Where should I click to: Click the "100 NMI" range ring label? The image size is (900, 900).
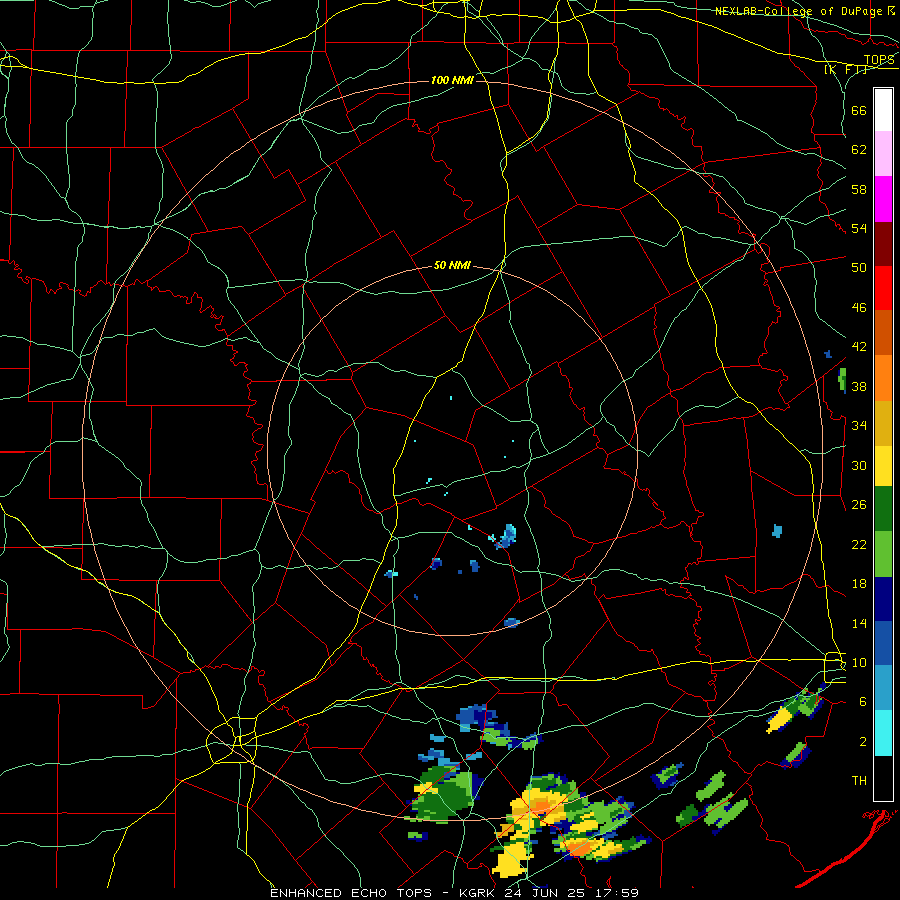tap(452, 80)
